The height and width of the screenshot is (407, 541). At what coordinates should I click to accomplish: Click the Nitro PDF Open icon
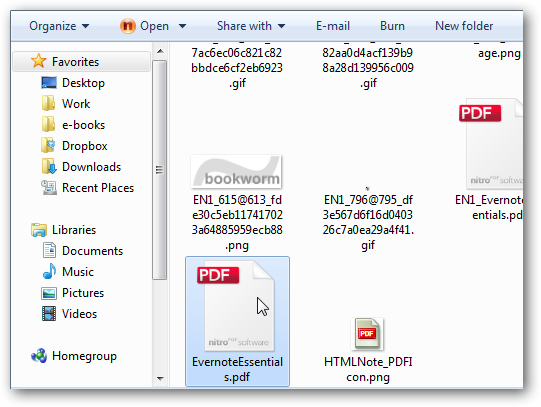tap(128, 26)
